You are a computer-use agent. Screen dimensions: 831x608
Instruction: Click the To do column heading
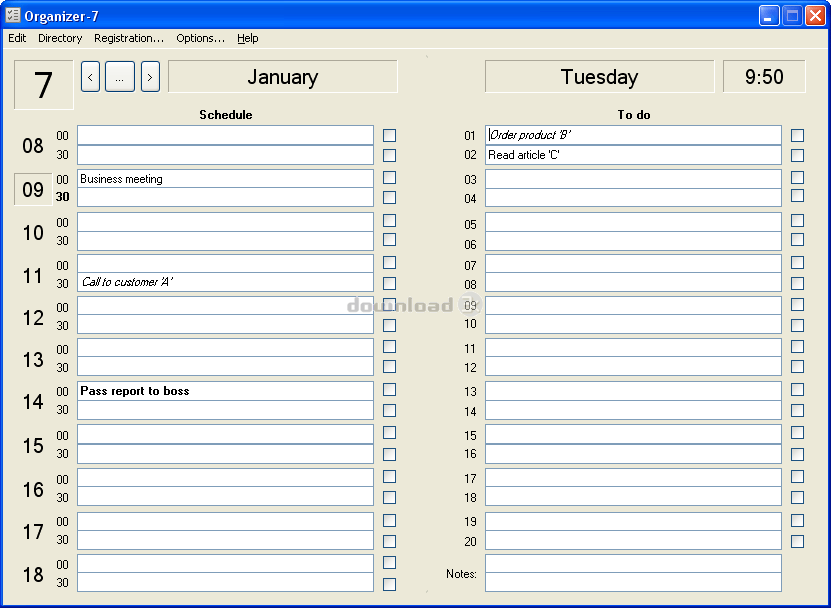[634, 114]
